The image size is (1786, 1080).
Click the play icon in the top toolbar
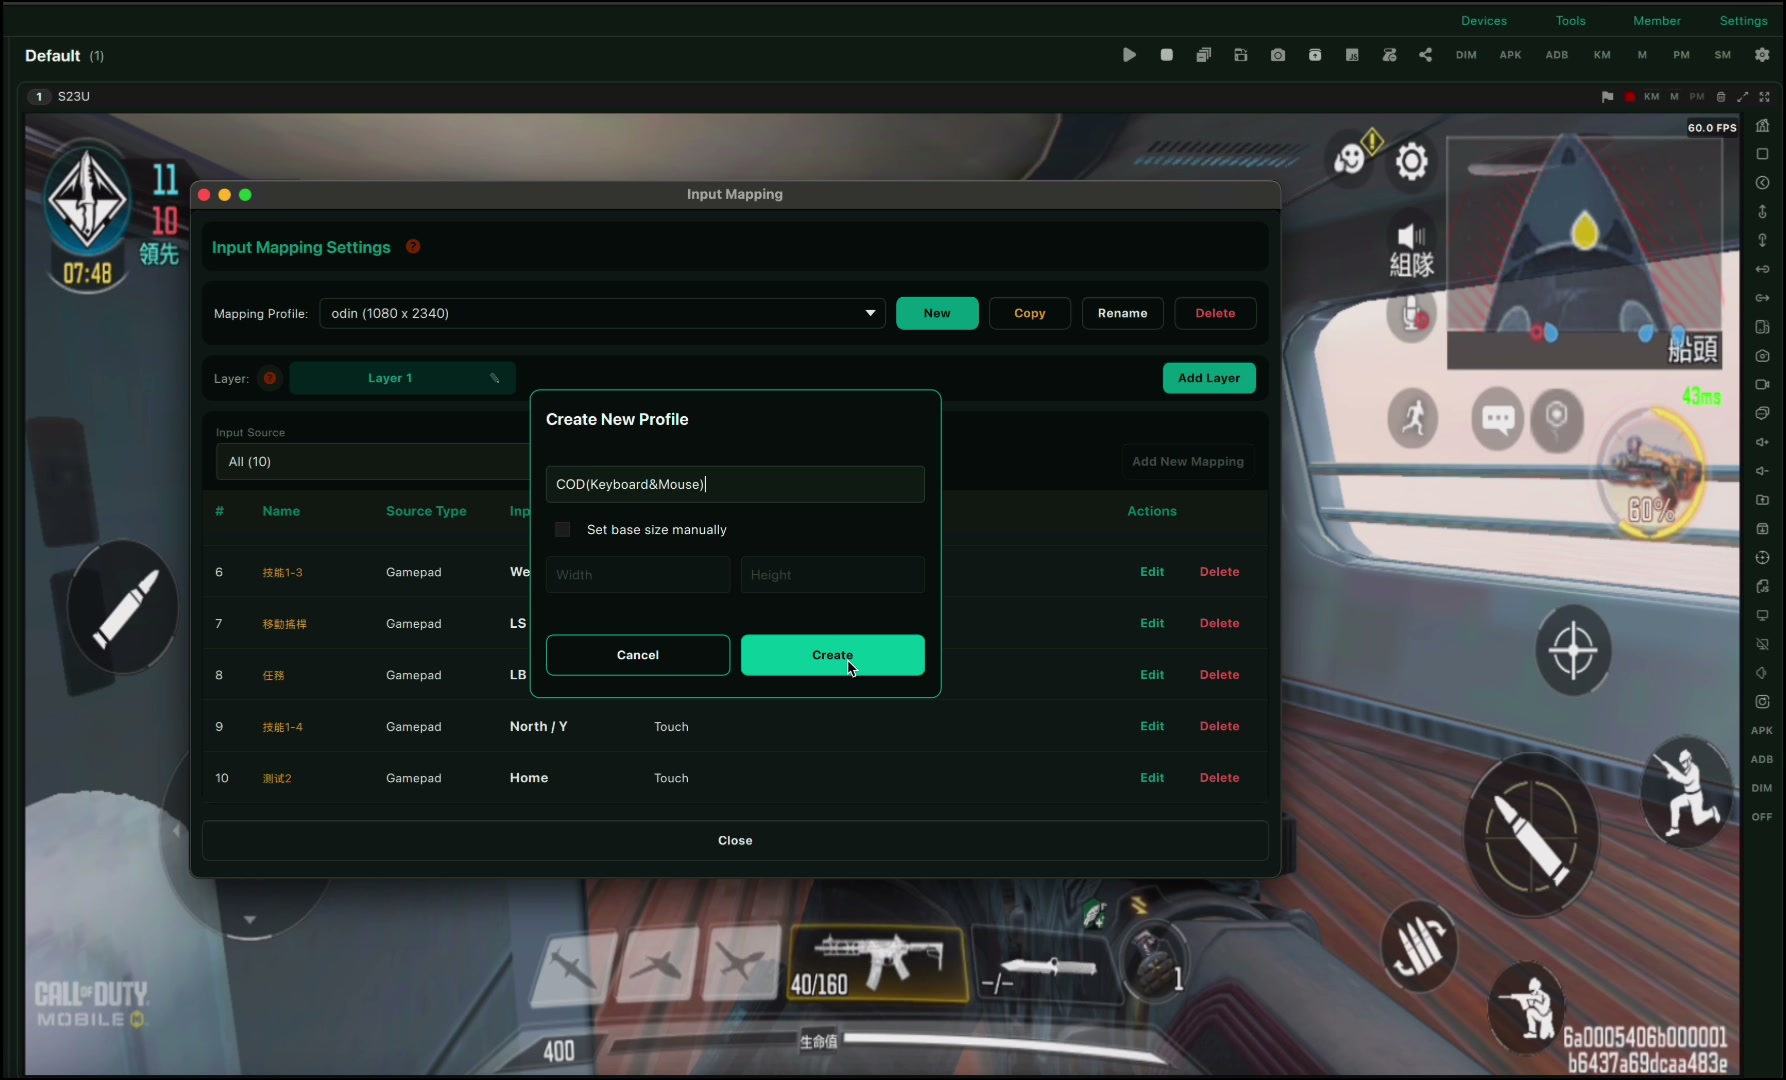pos(1129,55)
